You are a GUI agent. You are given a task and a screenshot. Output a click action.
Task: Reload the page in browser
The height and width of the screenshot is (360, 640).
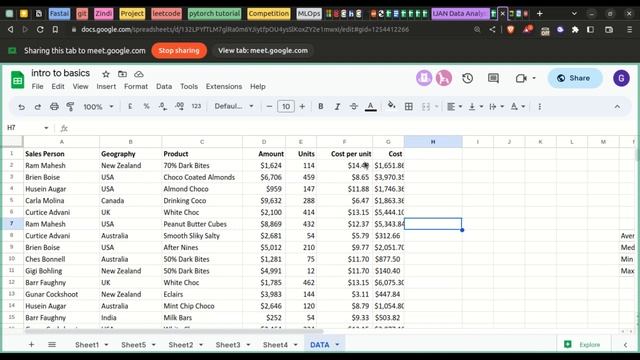click(x=40, y=29)
